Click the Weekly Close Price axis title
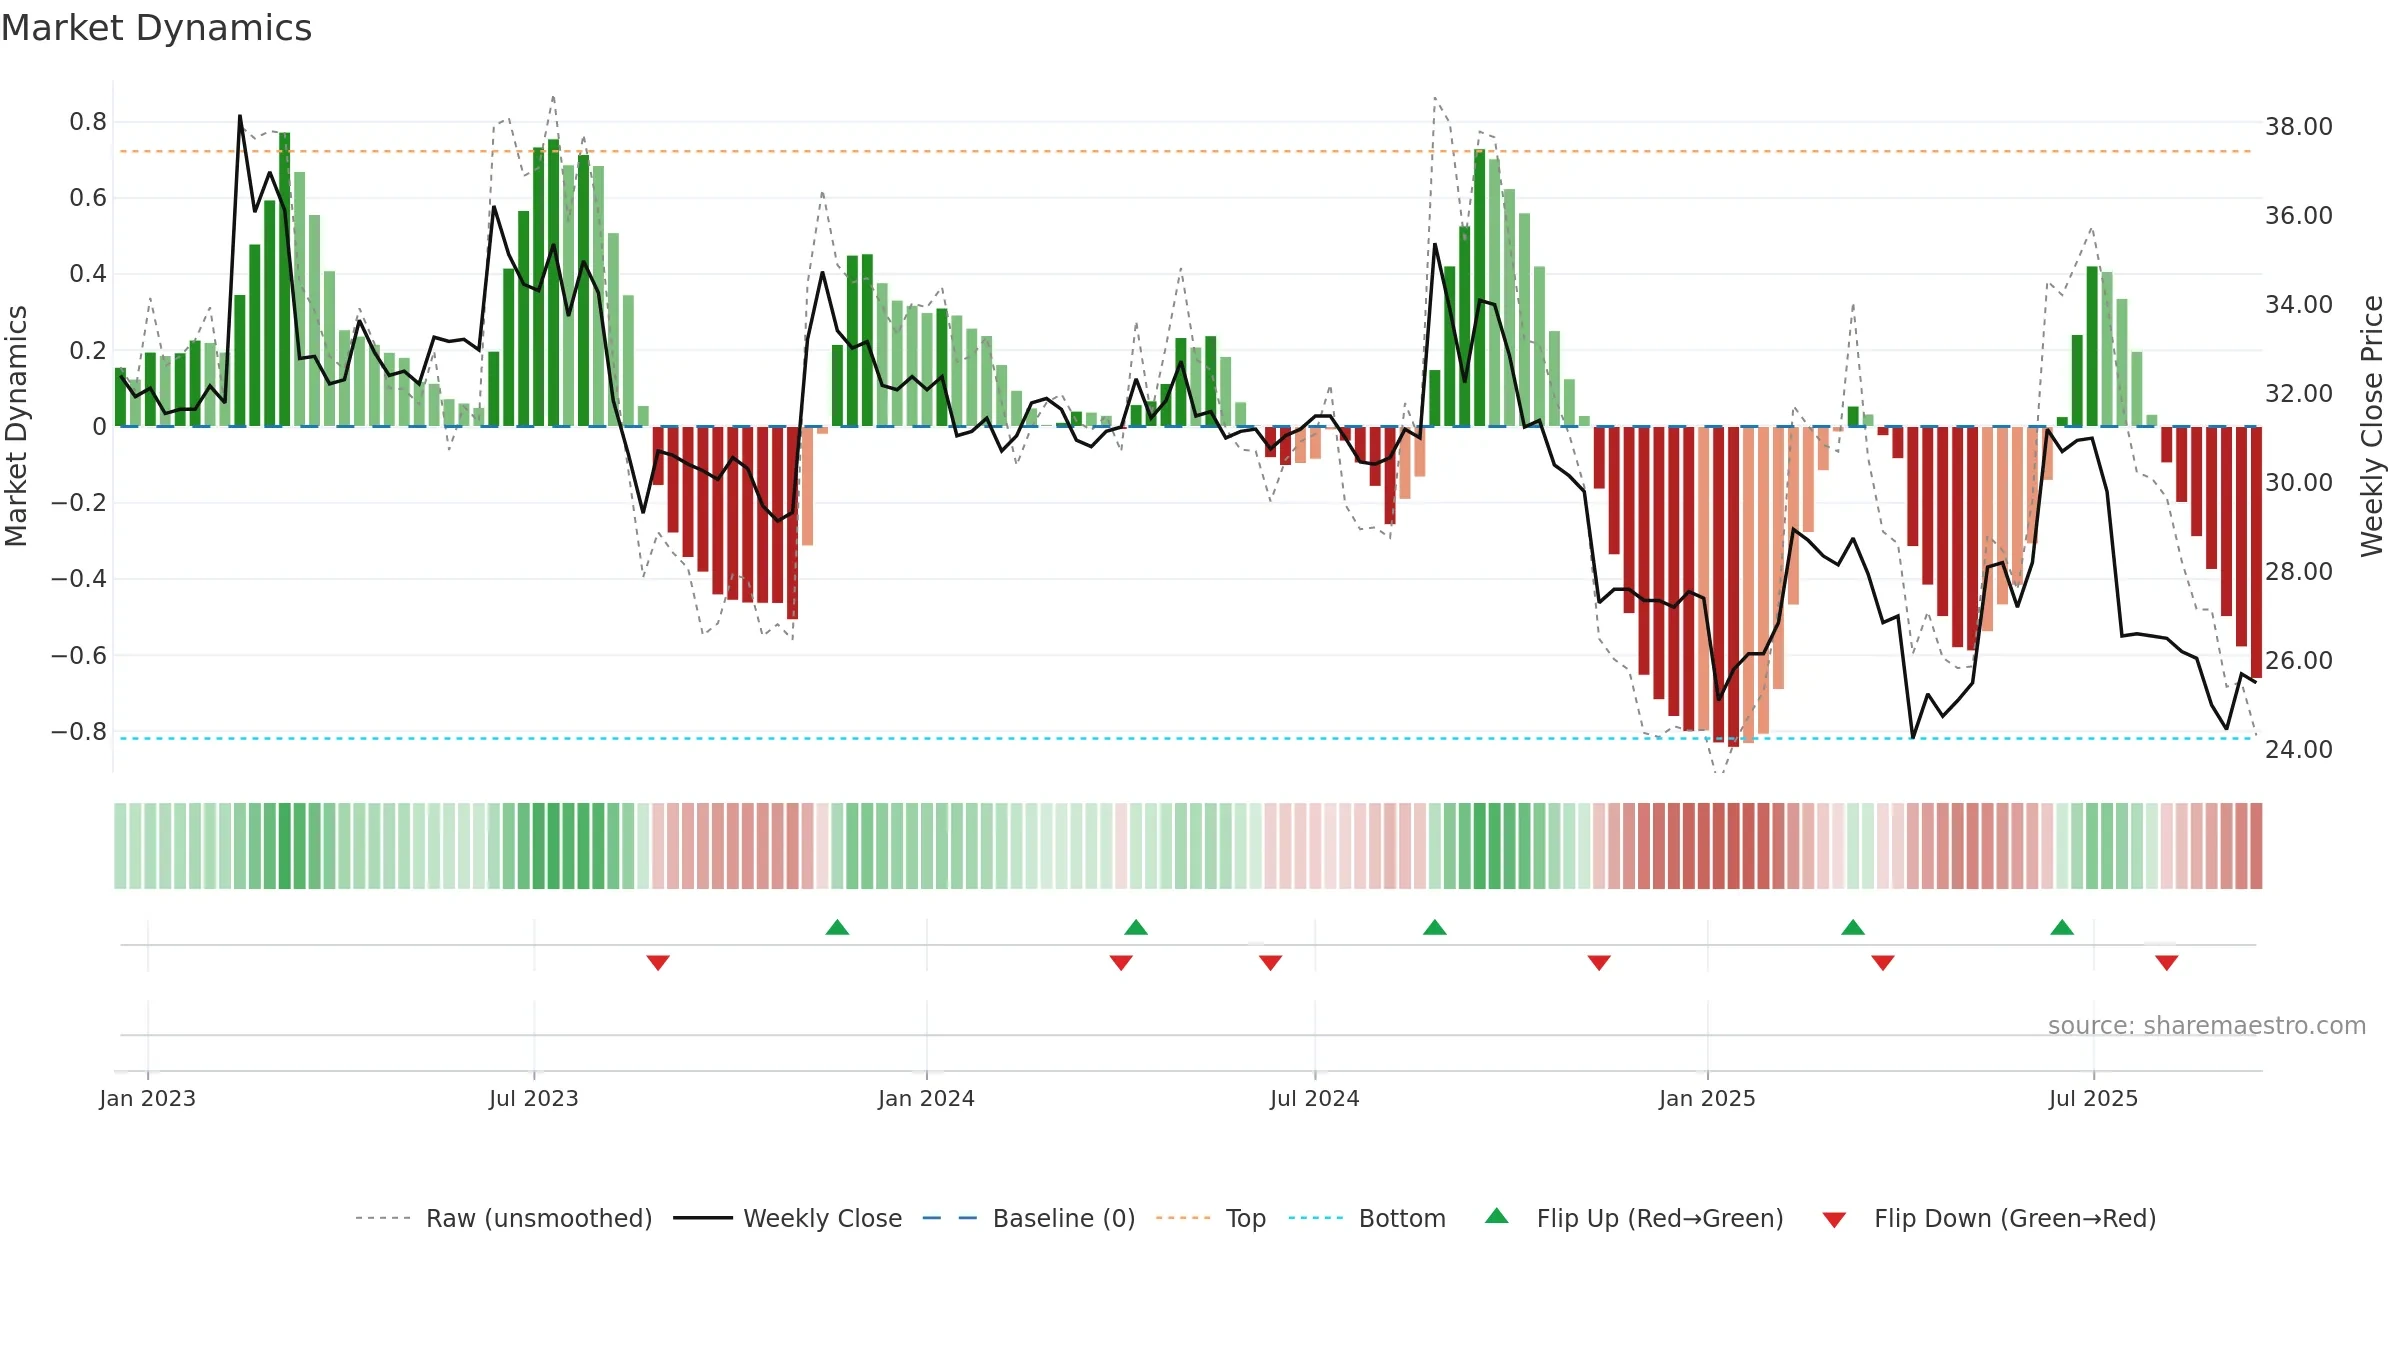Viewport: 2400px width, 1350px height. (x=2372, y=426)
